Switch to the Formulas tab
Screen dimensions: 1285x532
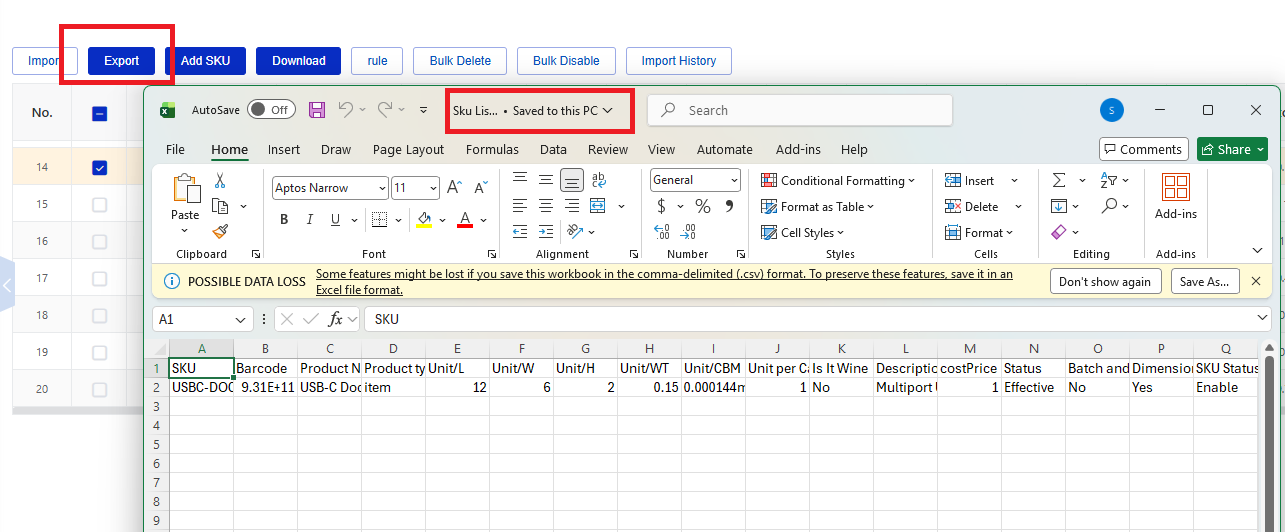tap(492, 149)
